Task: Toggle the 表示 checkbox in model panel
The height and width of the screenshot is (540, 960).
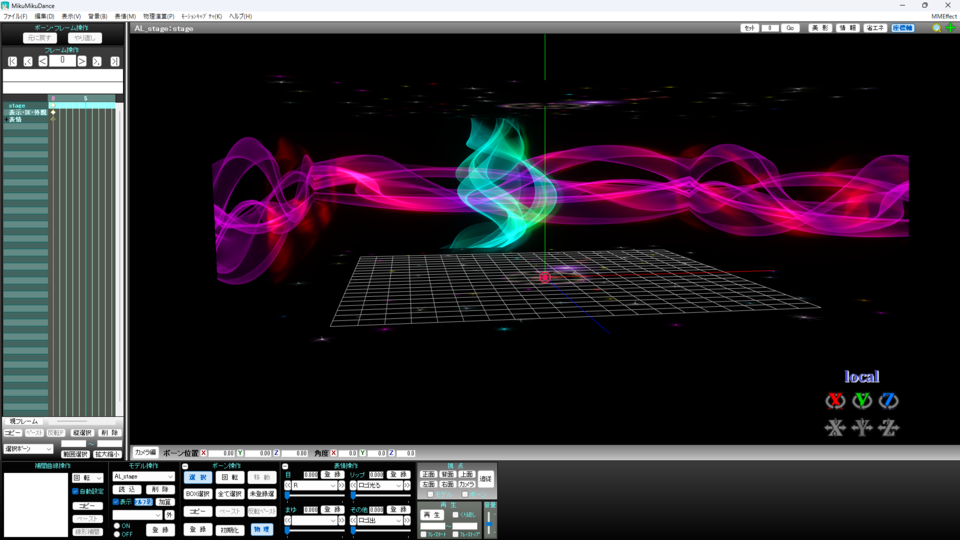Action: 116,502
